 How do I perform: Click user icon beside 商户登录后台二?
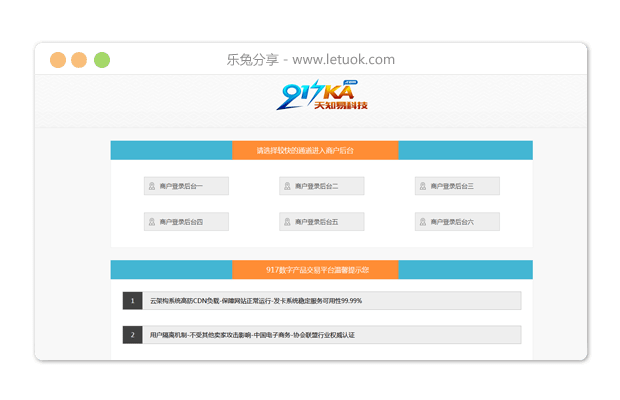click(x=287, y=186)
